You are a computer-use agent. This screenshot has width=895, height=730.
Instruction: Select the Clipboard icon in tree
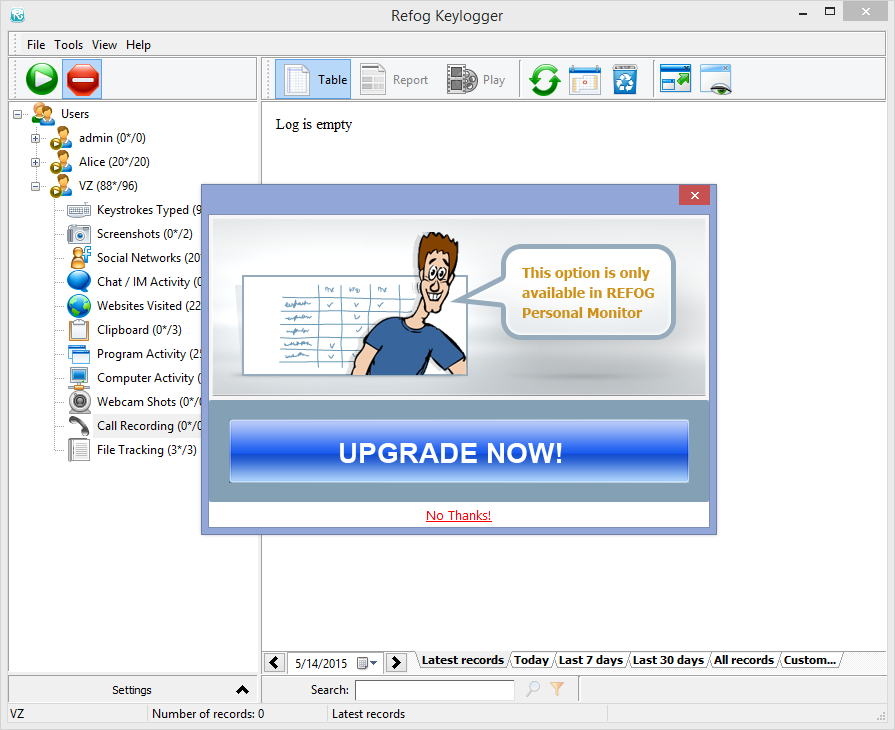[x=79, y=330]
